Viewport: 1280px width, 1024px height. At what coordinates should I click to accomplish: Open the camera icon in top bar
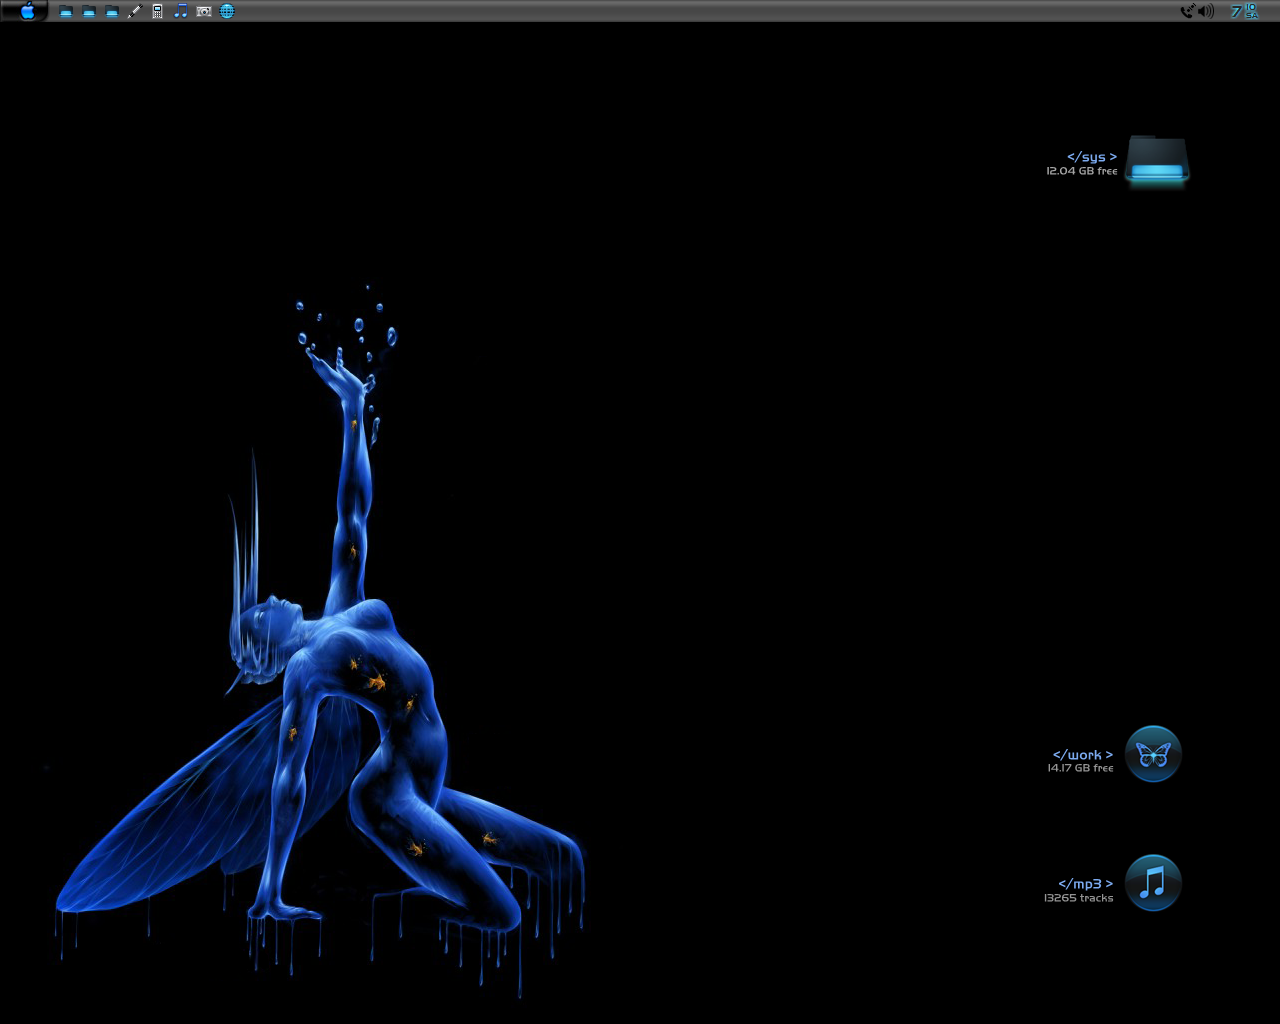[x=204, y=11]
